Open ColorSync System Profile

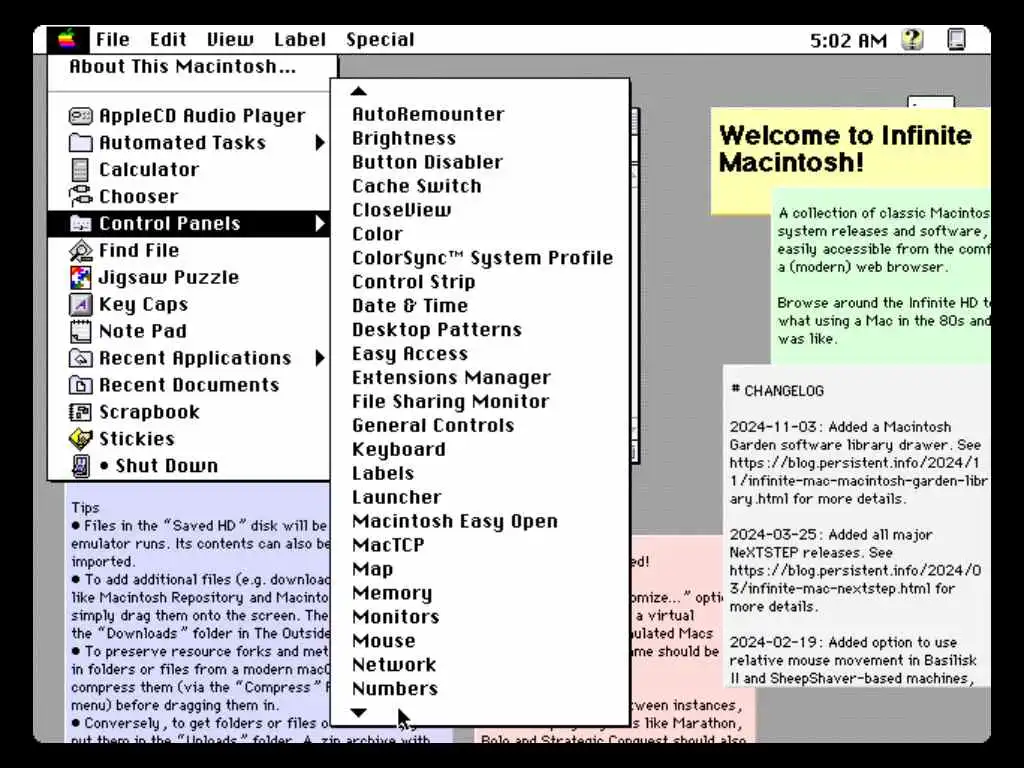[x=482, y=258]
